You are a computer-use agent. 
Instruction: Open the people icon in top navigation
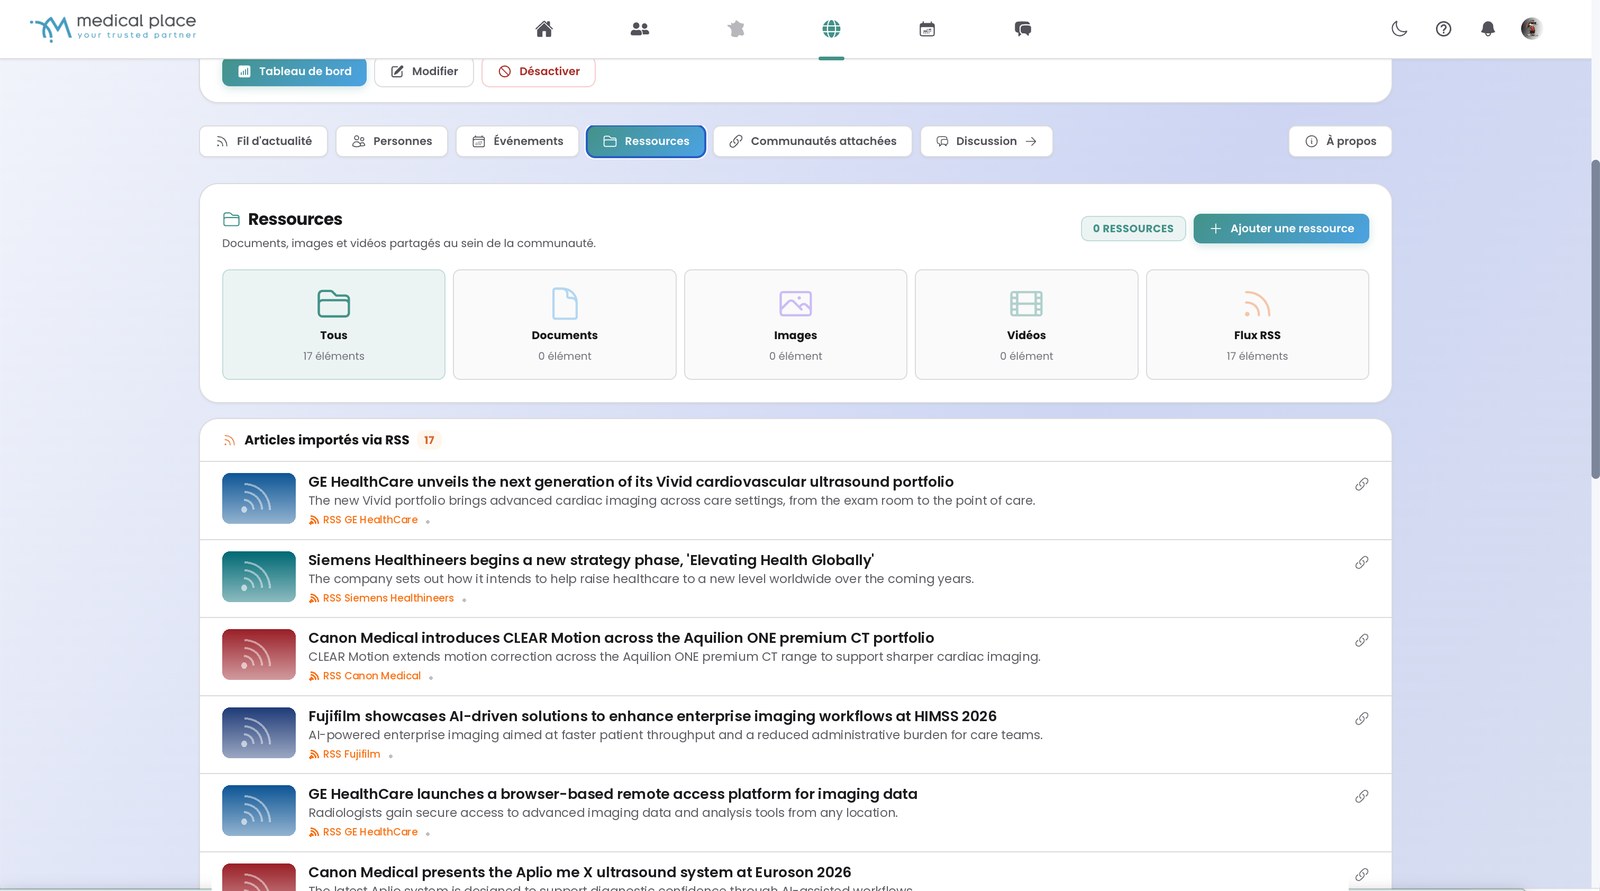(640, 29)
